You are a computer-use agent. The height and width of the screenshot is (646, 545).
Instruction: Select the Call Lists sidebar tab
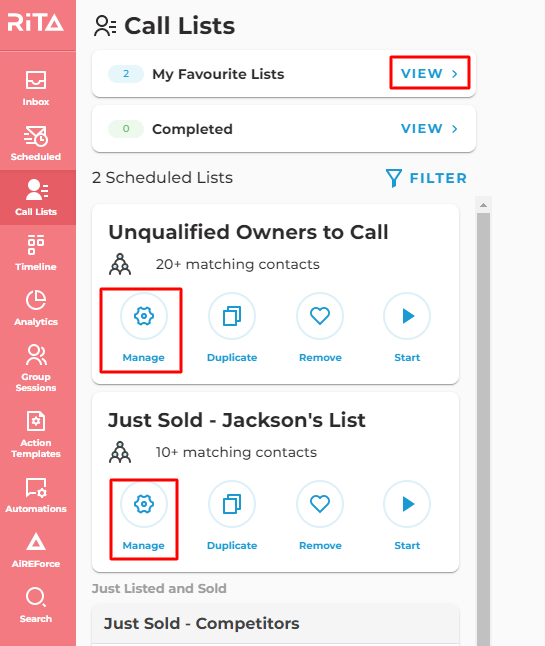[36, 198]
